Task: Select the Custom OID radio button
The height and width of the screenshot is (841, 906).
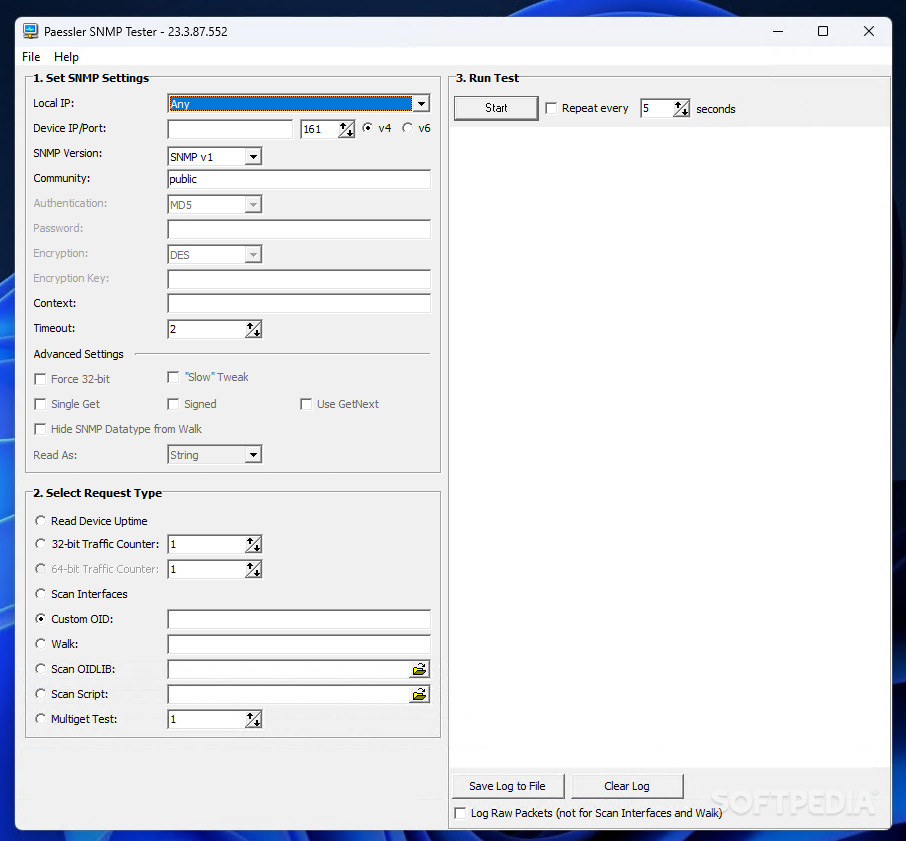Action: coord(40,619)
